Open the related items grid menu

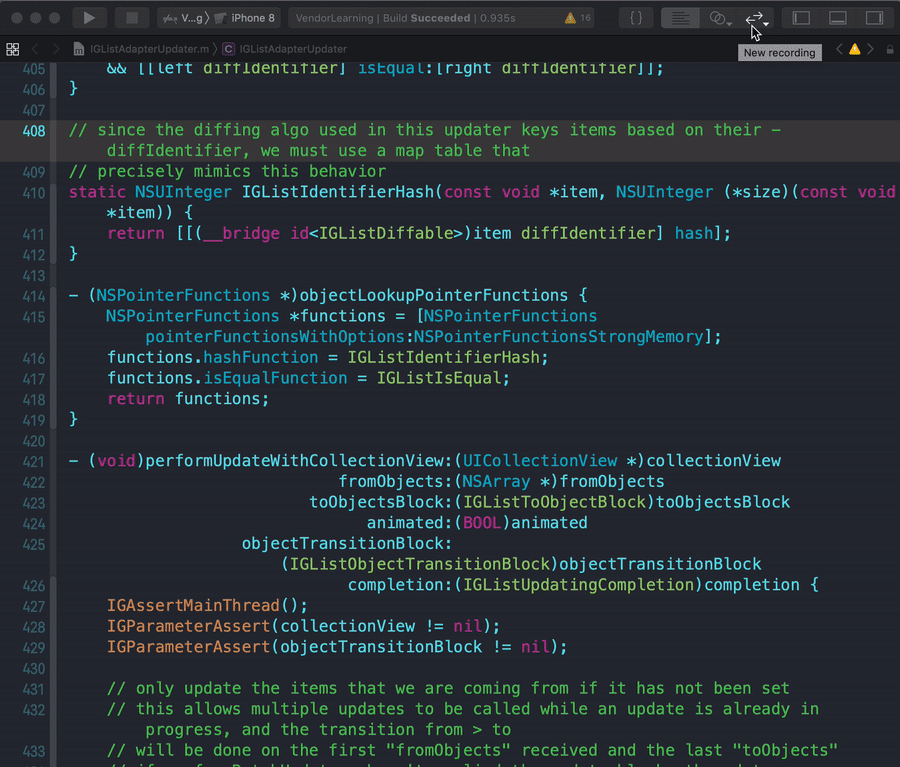coord(13,49)
